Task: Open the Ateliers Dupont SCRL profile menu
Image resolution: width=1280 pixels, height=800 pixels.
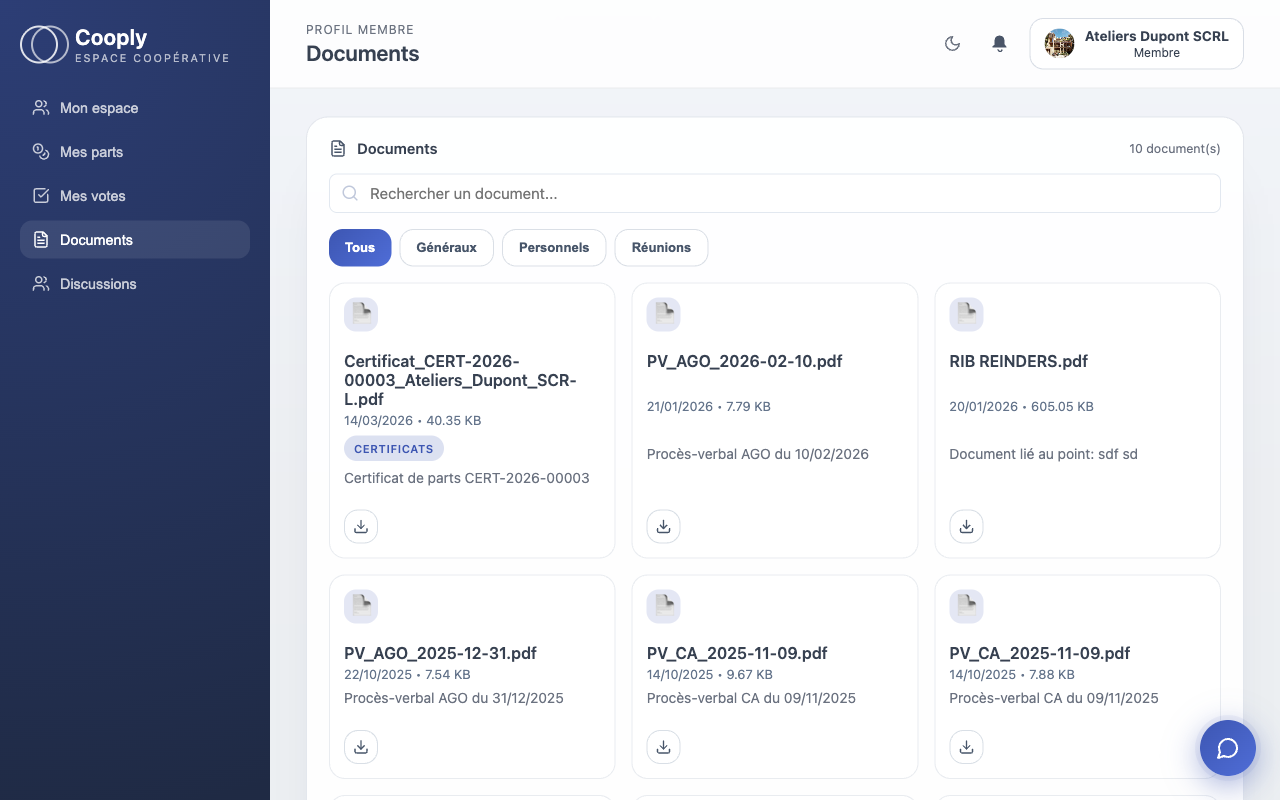Action: [x=1136, y=44]
